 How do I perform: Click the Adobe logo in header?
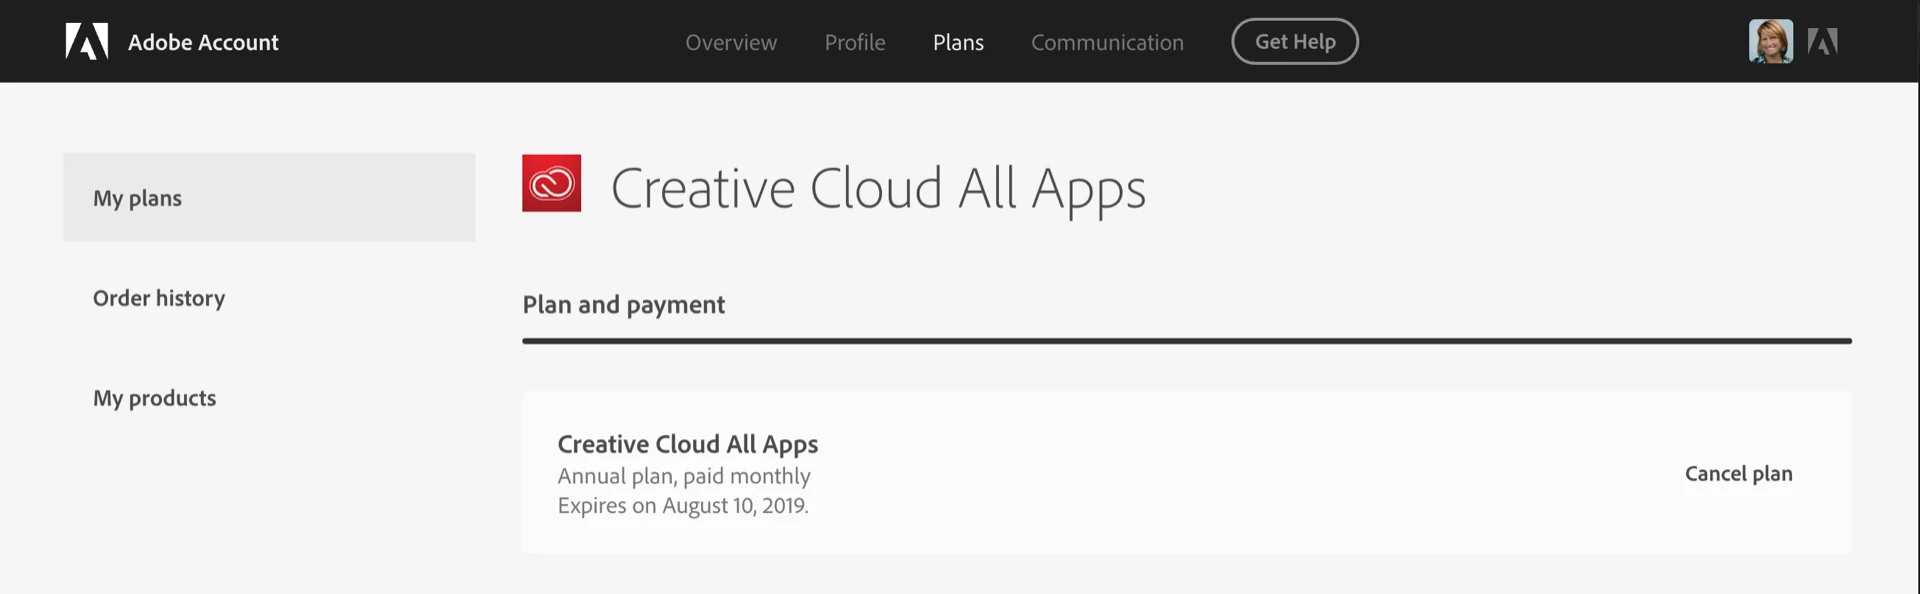pyautogui.click(x=87, y=42)
